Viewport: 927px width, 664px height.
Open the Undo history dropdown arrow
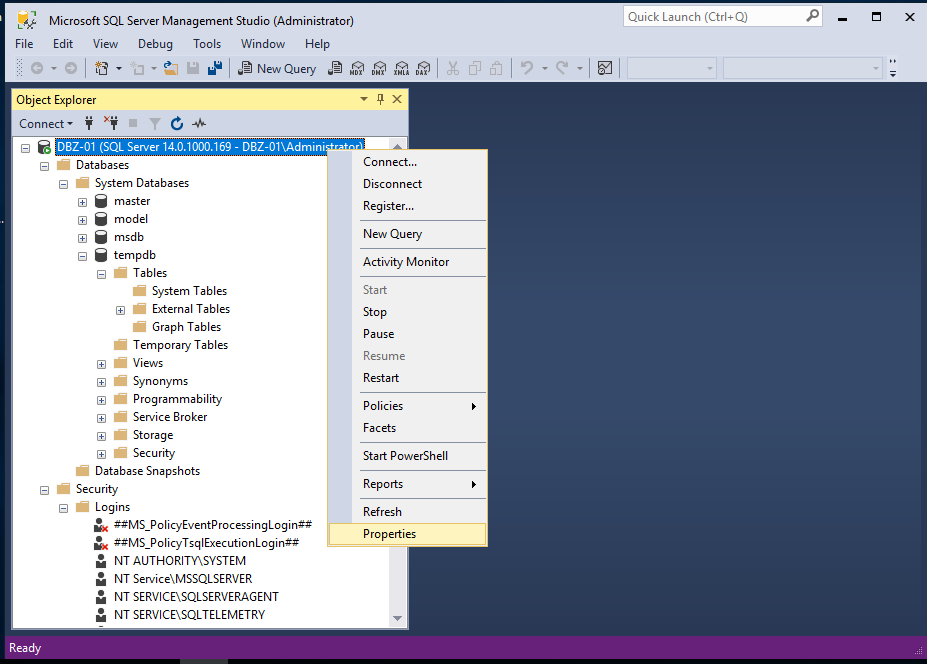pos(544,69)
